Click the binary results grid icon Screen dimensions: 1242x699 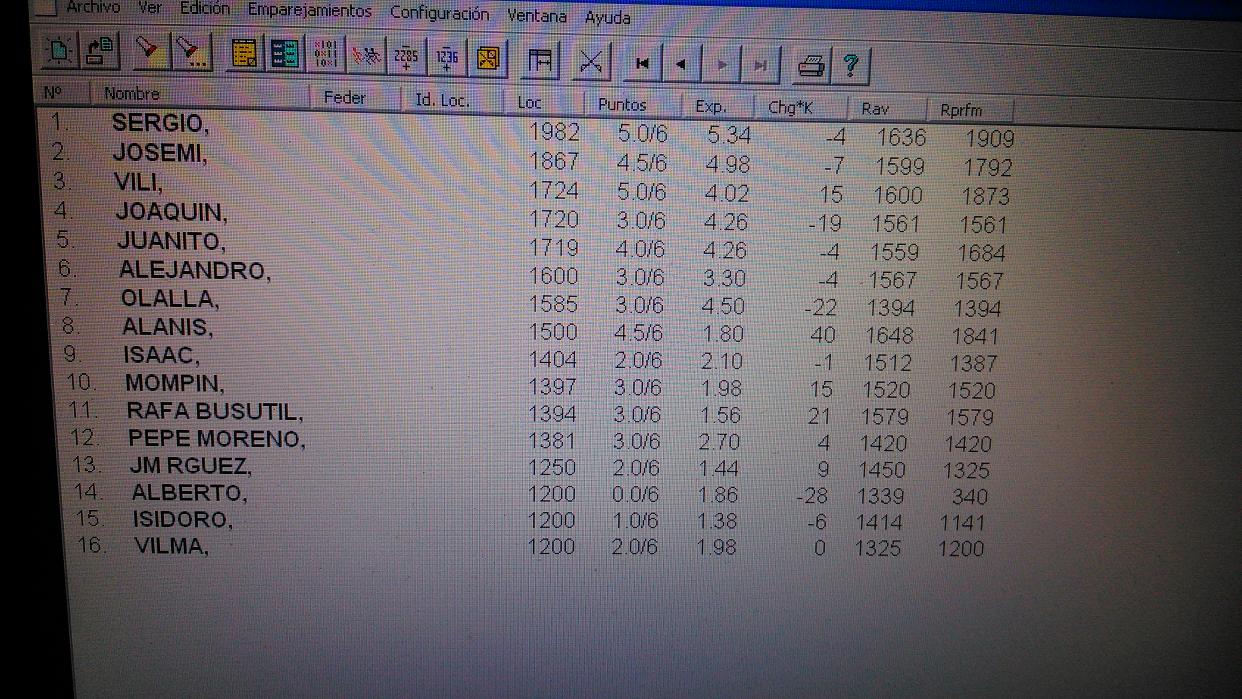pos(325,55)
